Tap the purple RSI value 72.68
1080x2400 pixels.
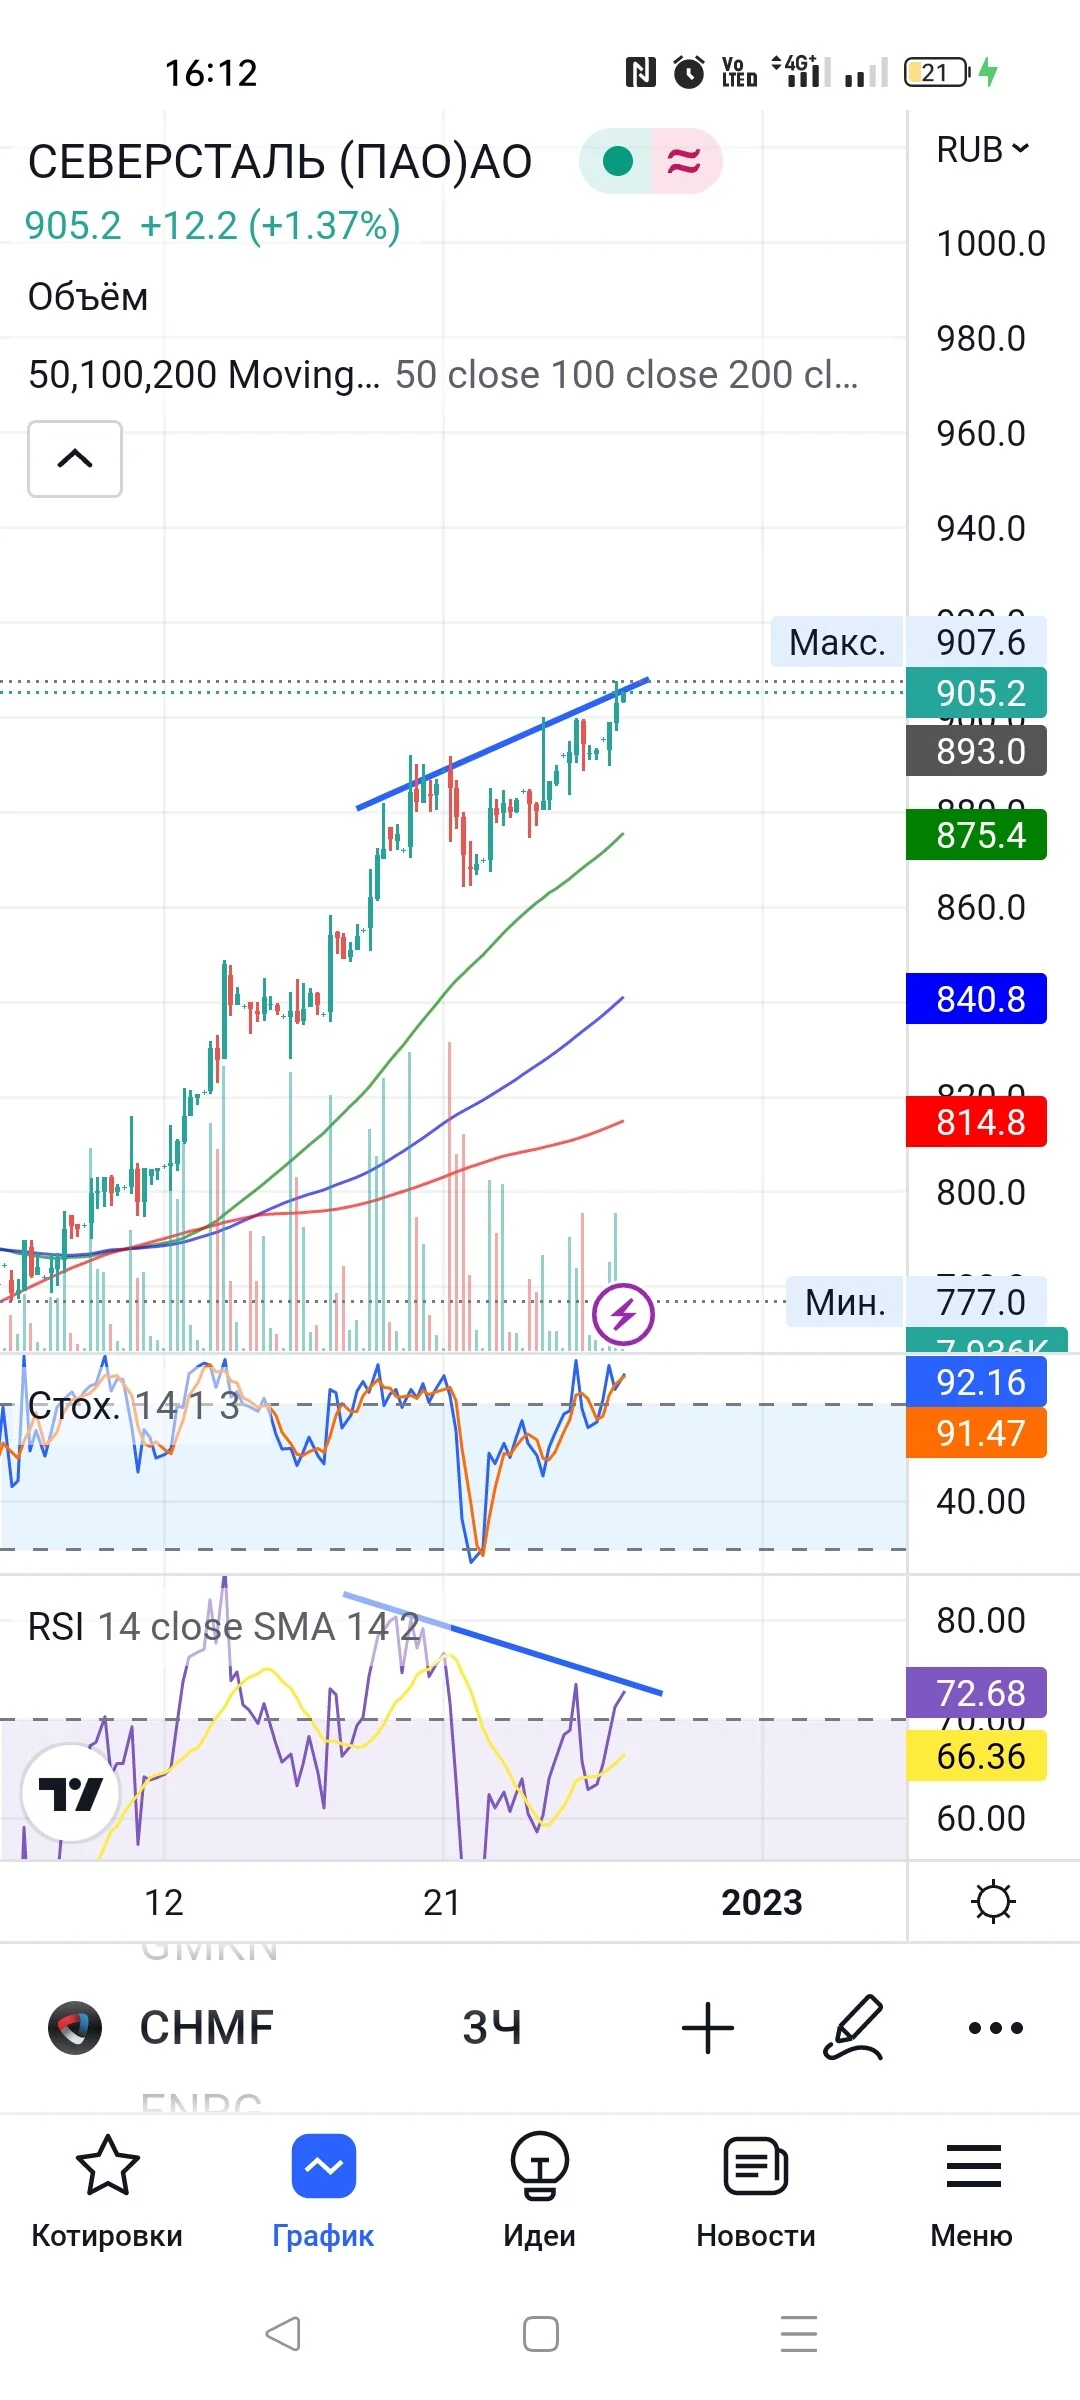(x=976, y=1693)
